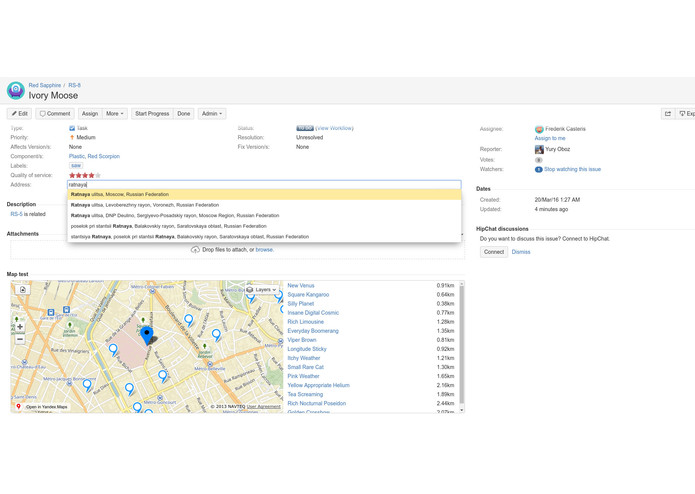Open the RS-8 issue key link
The image size is (695, 494).
tap(74, 85)
